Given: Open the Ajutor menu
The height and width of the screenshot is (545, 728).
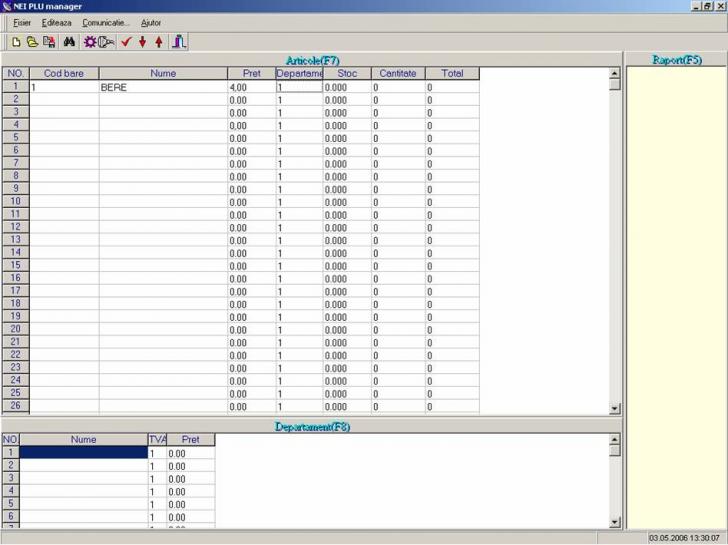Looking at the screenshot, I should pyautogui.click(x=151, y=22).
